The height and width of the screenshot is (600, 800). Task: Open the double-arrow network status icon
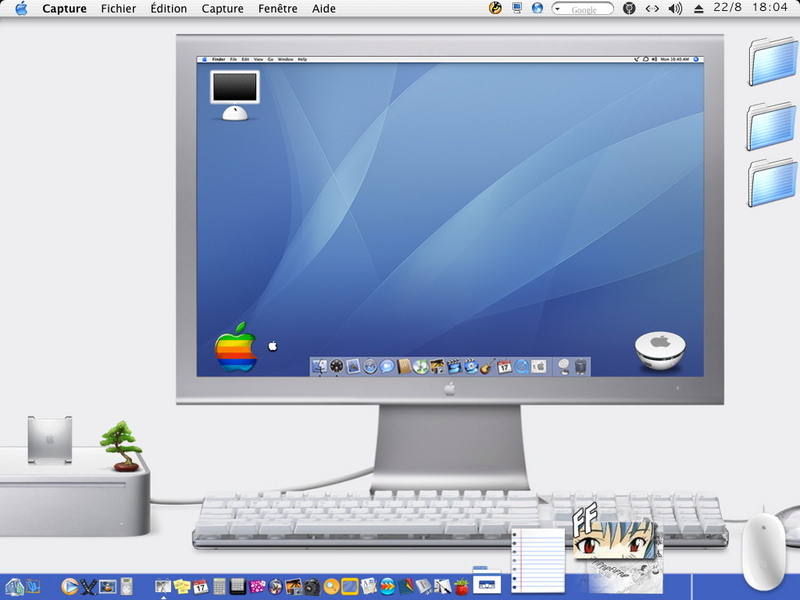(652, 9)
